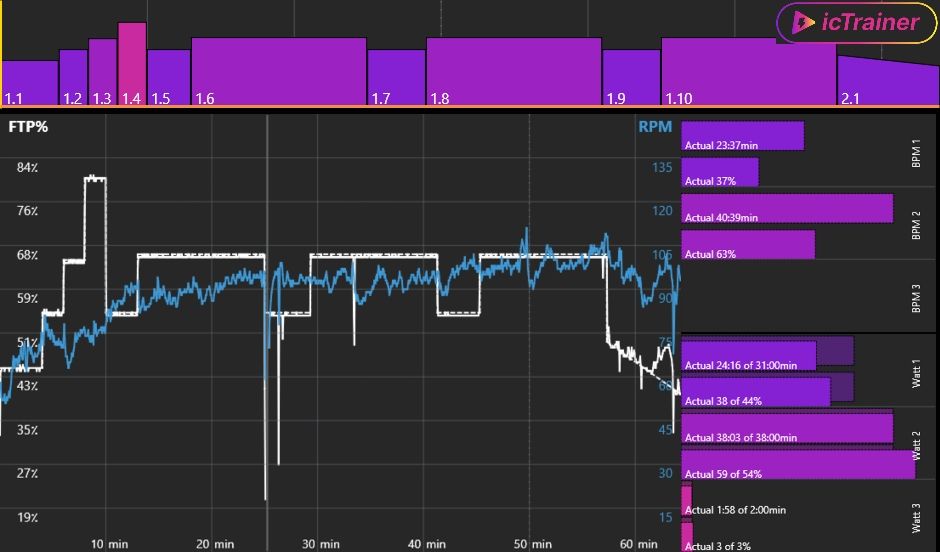The image size is (940, 552).
Task: Select interval block 1.5
Action: (x=169, y=77)
